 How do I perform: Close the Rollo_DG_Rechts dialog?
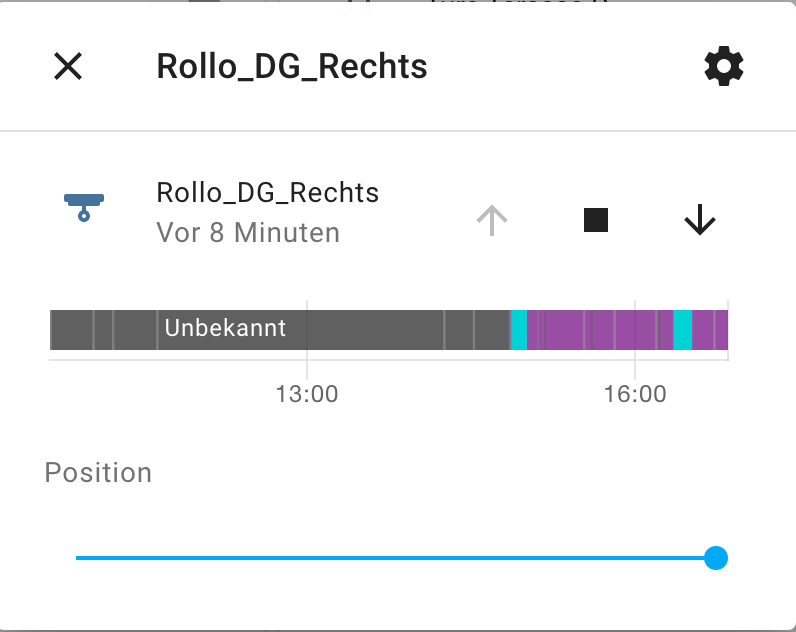[x=68, y=67]
